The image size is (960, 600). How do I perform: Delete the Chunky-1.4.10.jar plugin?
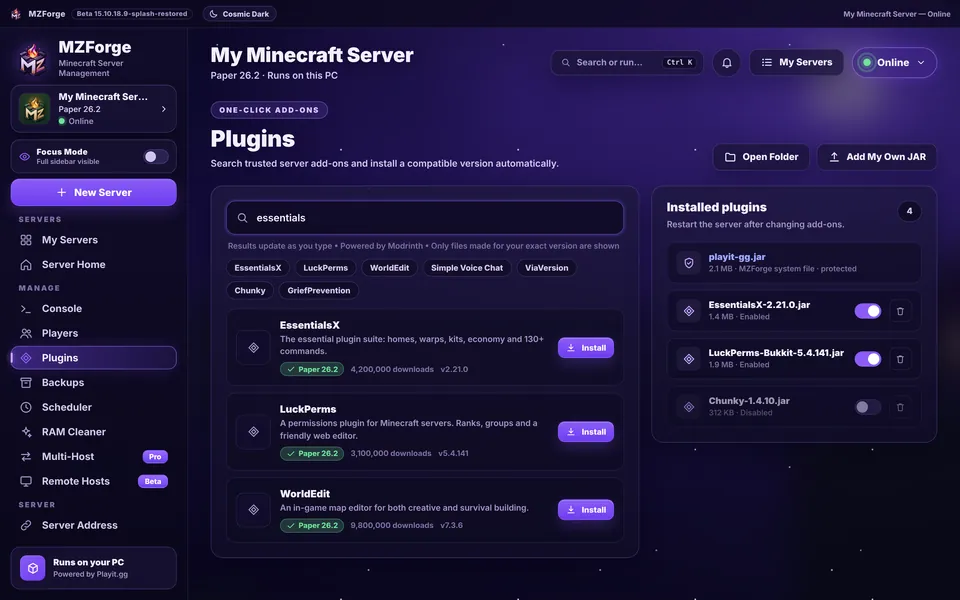coord(900,407)
